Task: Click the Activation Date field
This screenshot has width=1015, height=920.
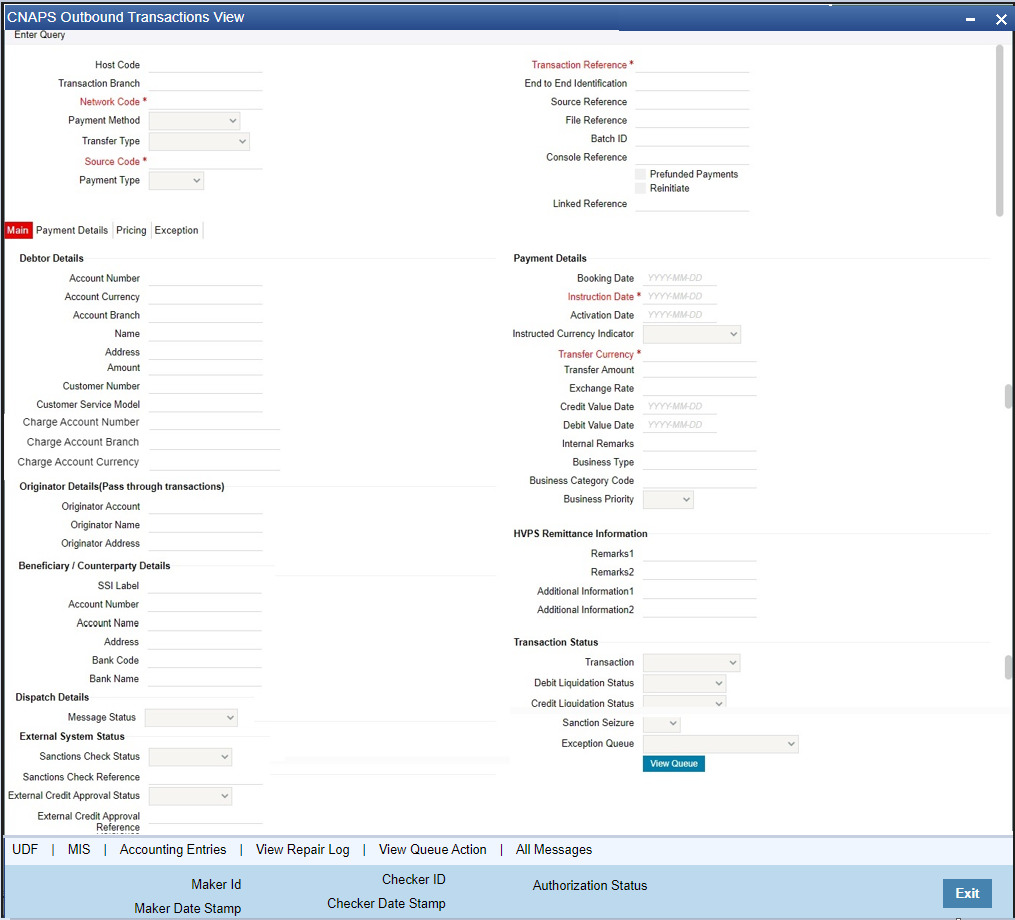Action: [x=680, y=315]
